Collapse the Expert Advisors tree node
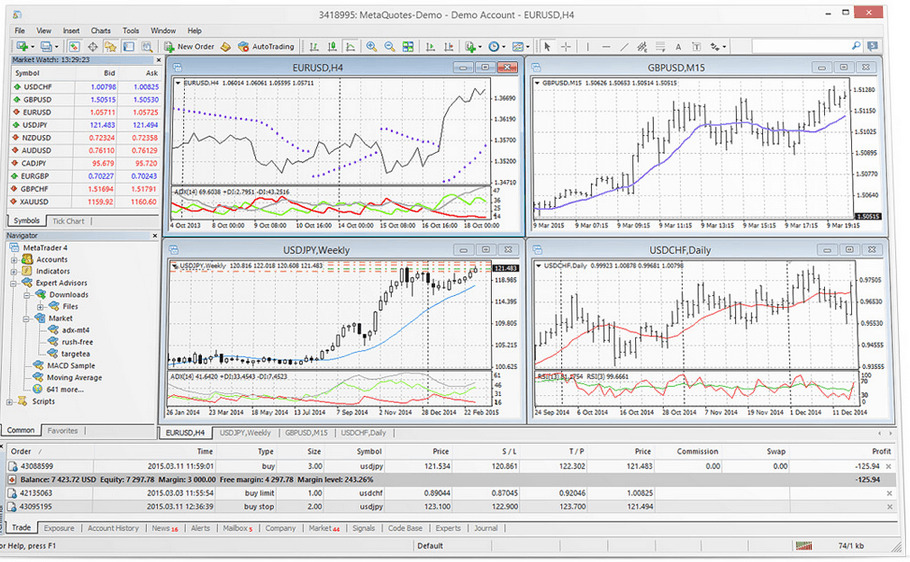This screenshot has height=562, width=910. [14, 283]
